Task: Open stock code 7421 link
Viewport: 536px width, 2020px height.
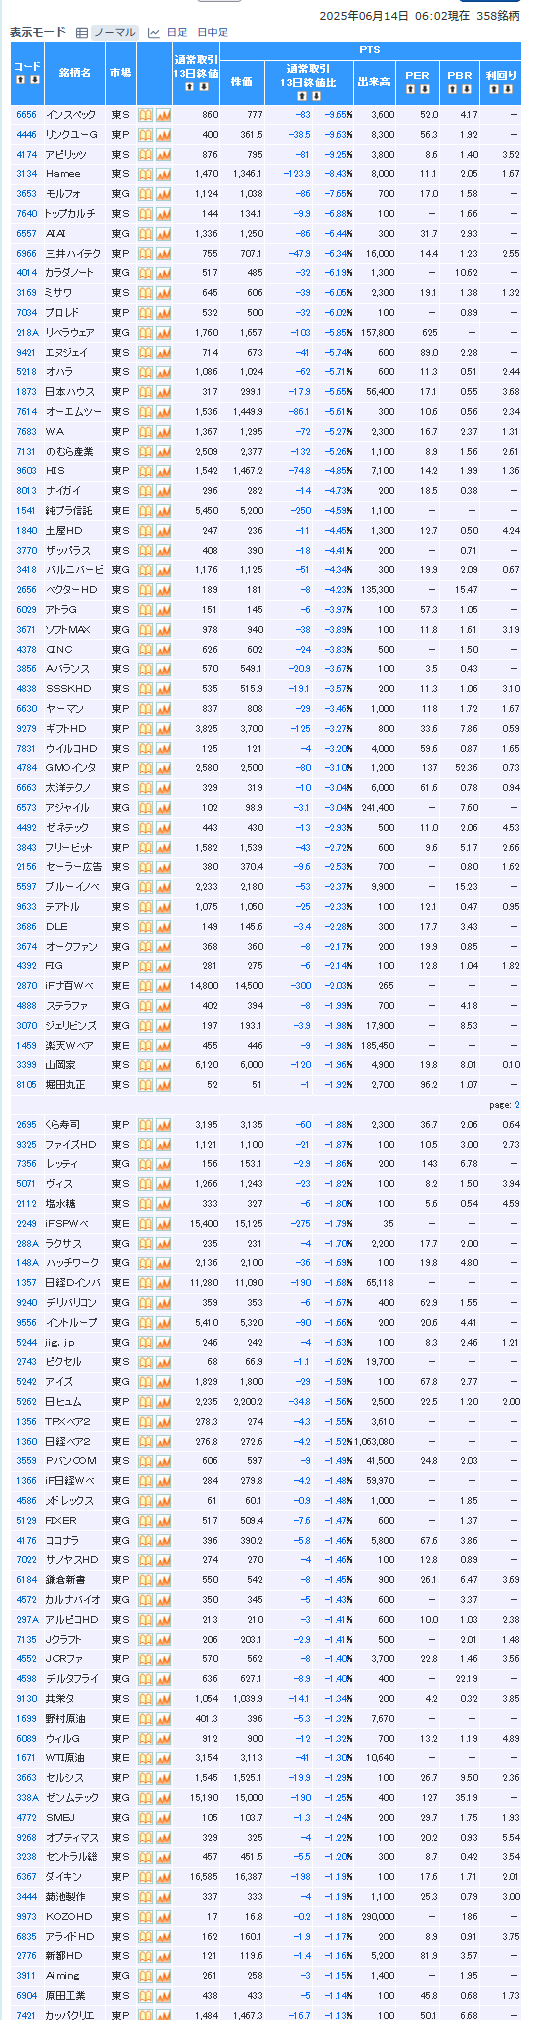Action: 27,2015
